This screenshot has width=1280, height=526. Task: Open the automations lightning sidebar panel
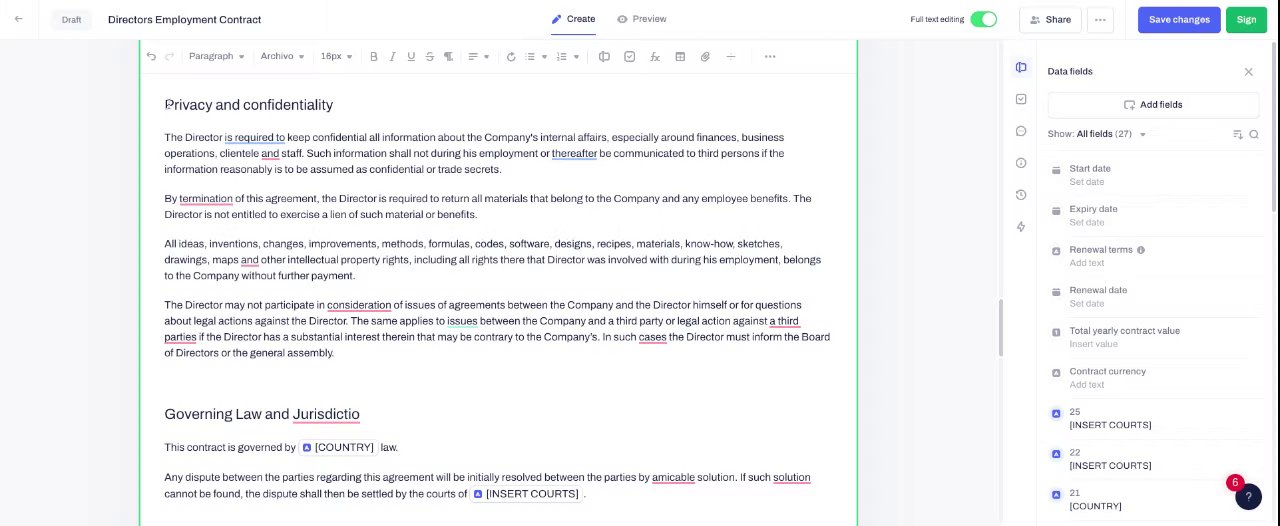(x=1021, y=227)
